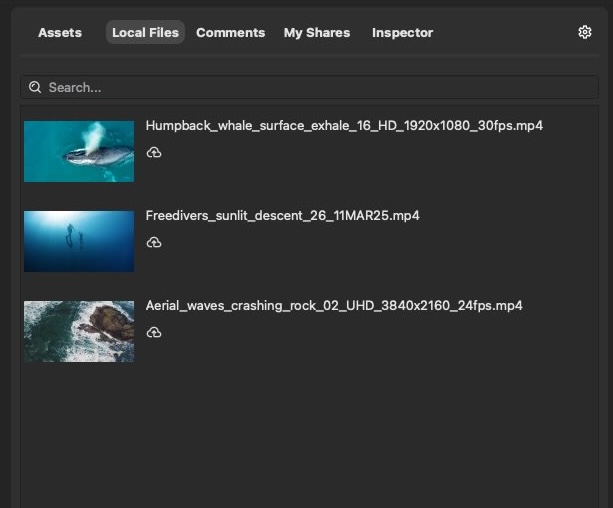
Task: Choose the Aerial_waves_crashing_rock_02_UHD filename
Action: [334, 306]
